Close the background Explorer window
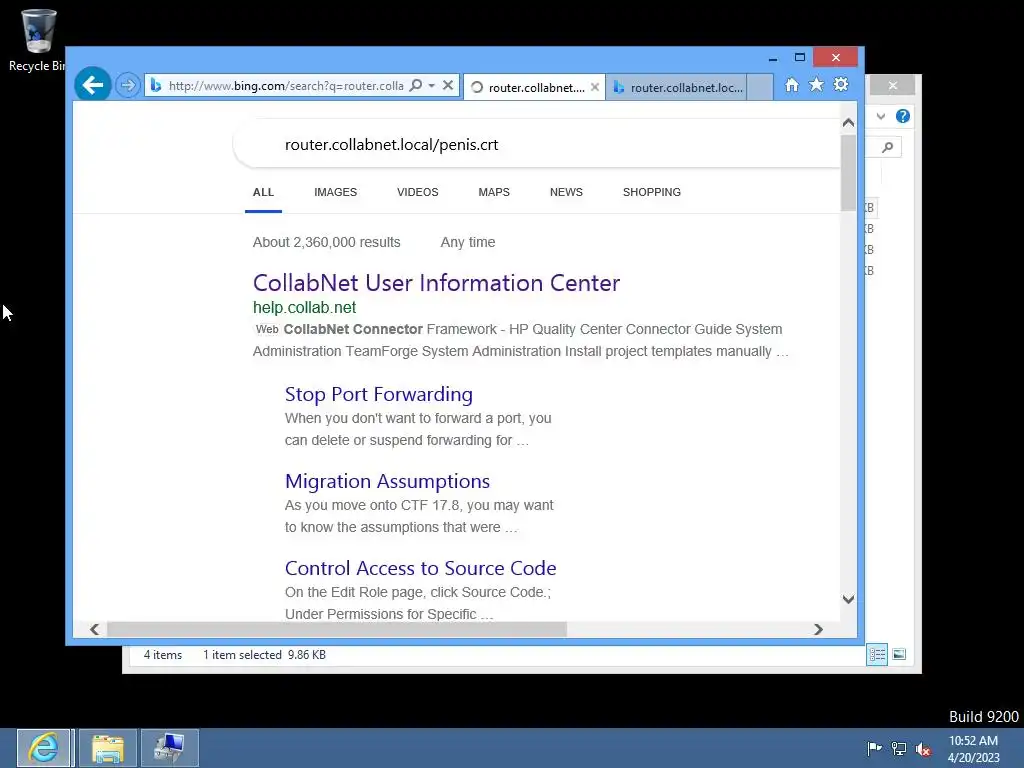Viewport: 1024px width, 768px height. [x=893, y=86]
